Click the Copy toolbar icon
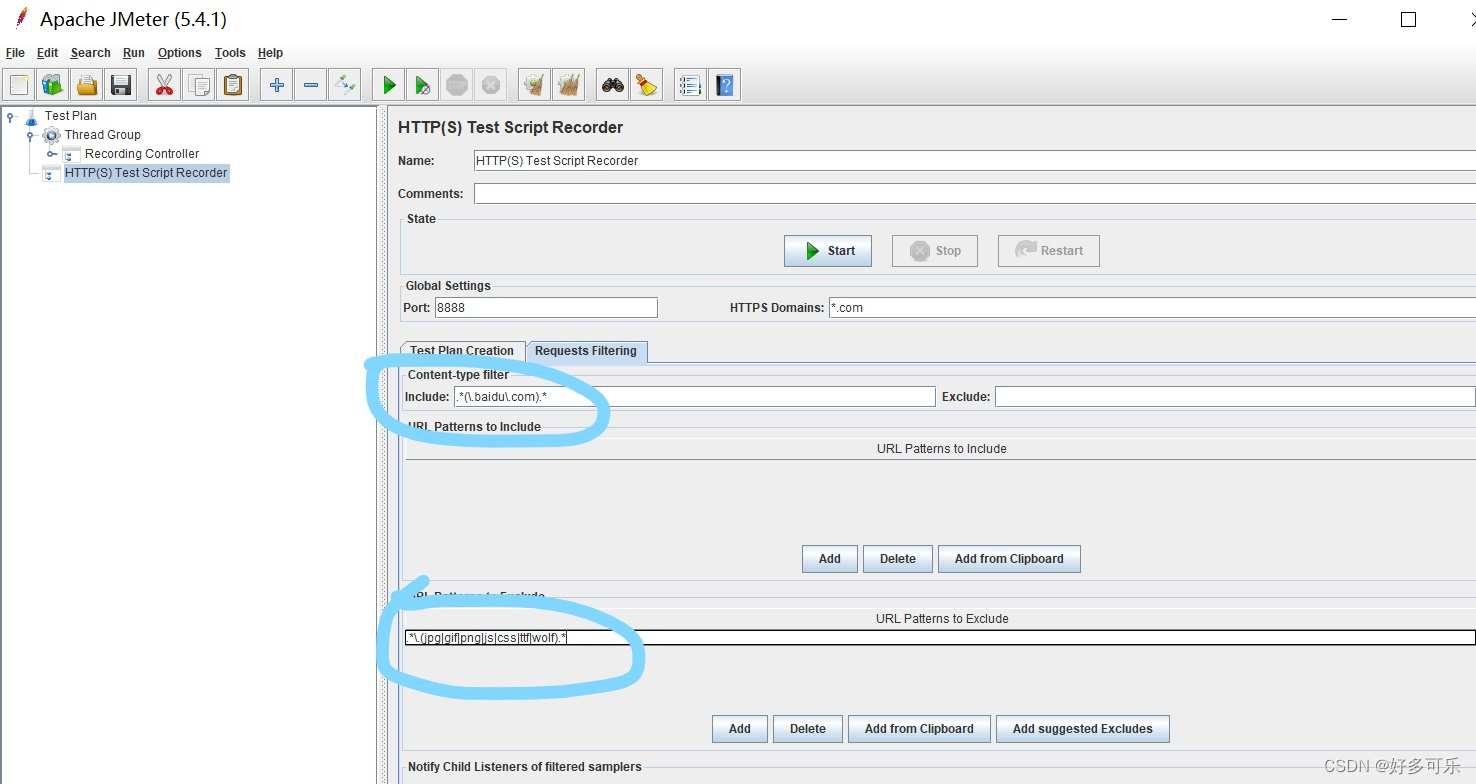1476x784 pixels. point(199,85)
